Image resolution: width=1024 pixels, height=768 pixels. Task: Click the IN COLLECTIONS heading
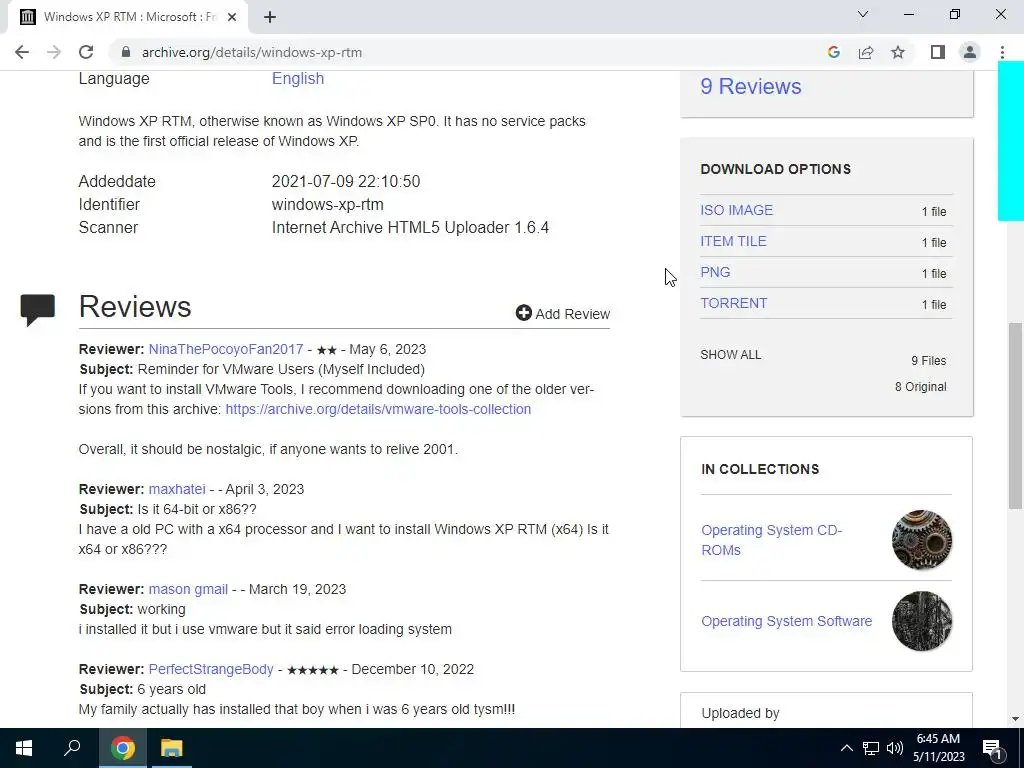(x=760, y=469)
